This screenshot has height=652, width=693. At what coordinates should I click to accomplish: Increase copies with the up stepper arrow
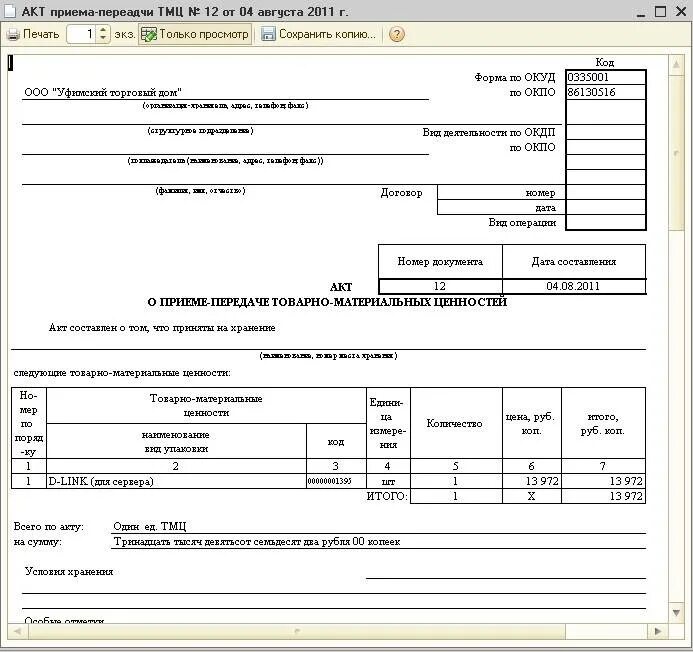click(x=103, y=30)
